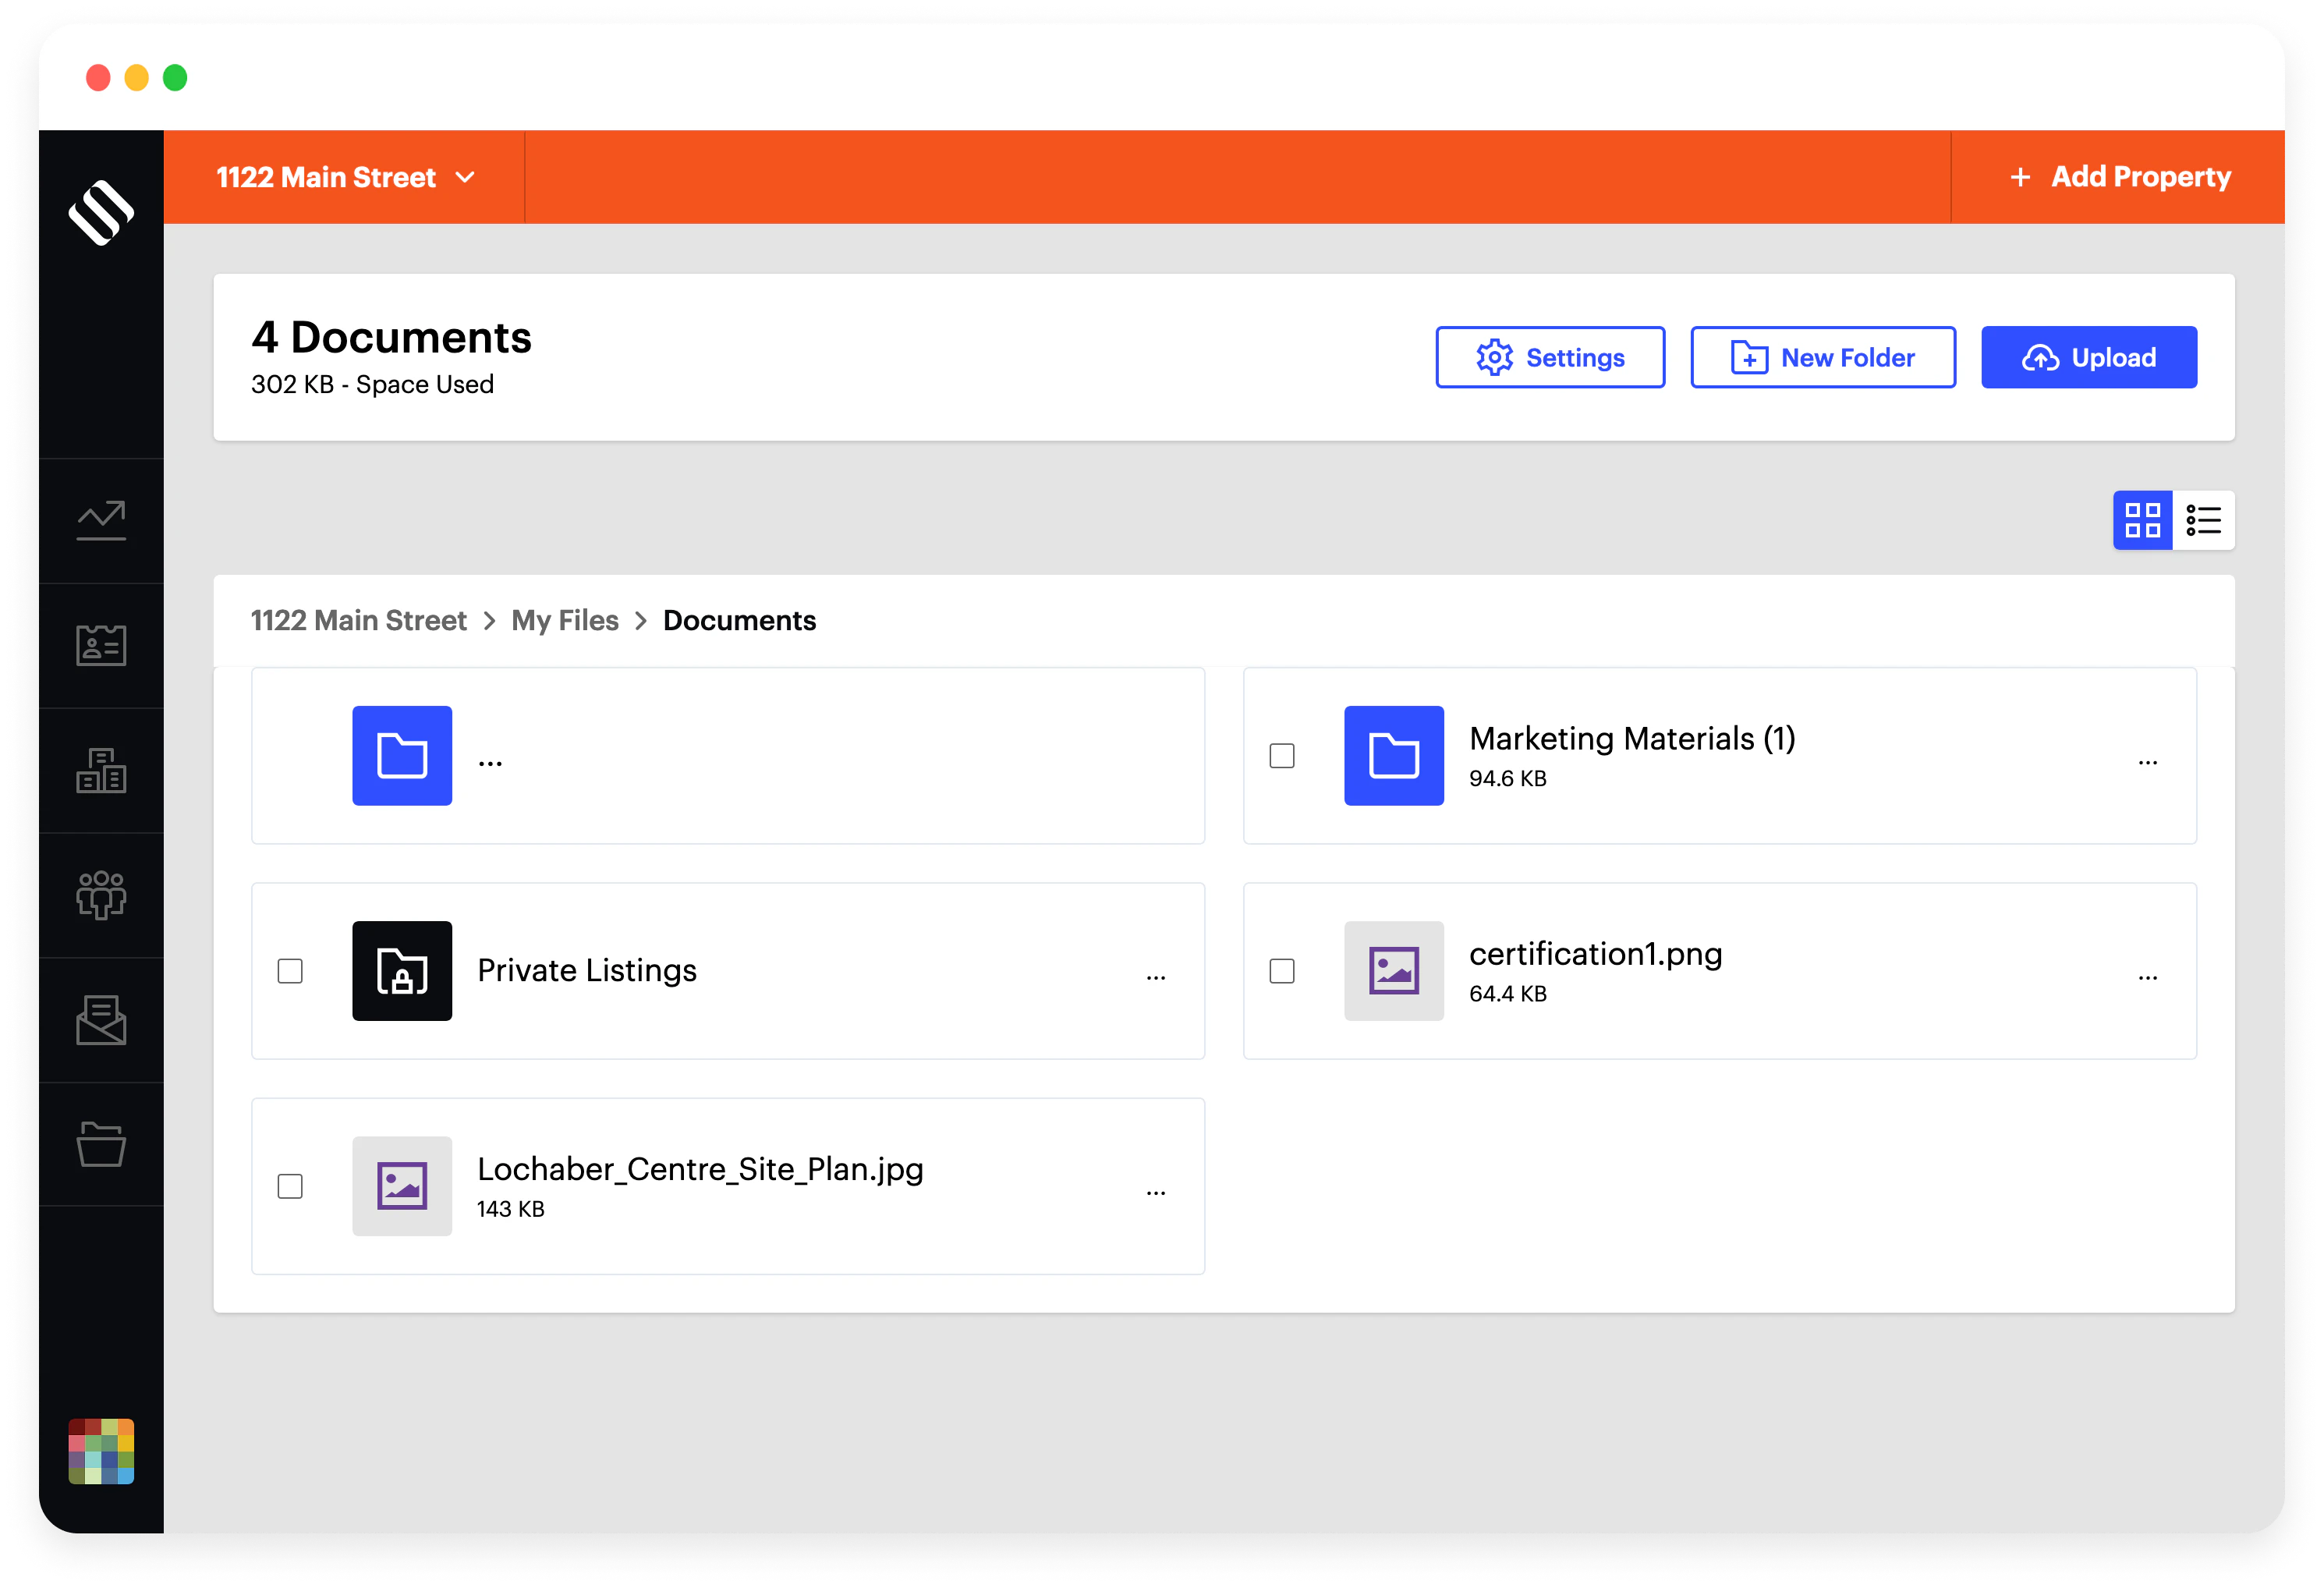2324x1588 pixels.
Task: Create a New Folder
Action: point(1822,357)
